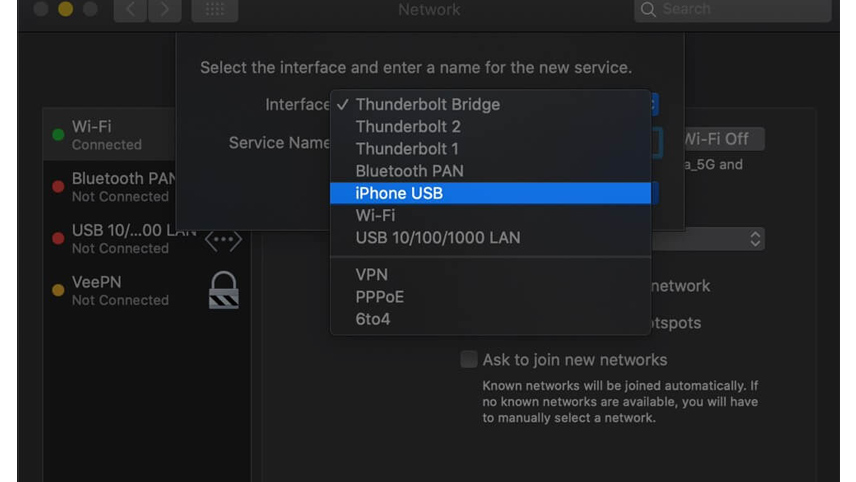Choose 6to4 from the list

(x=490, y=319)
